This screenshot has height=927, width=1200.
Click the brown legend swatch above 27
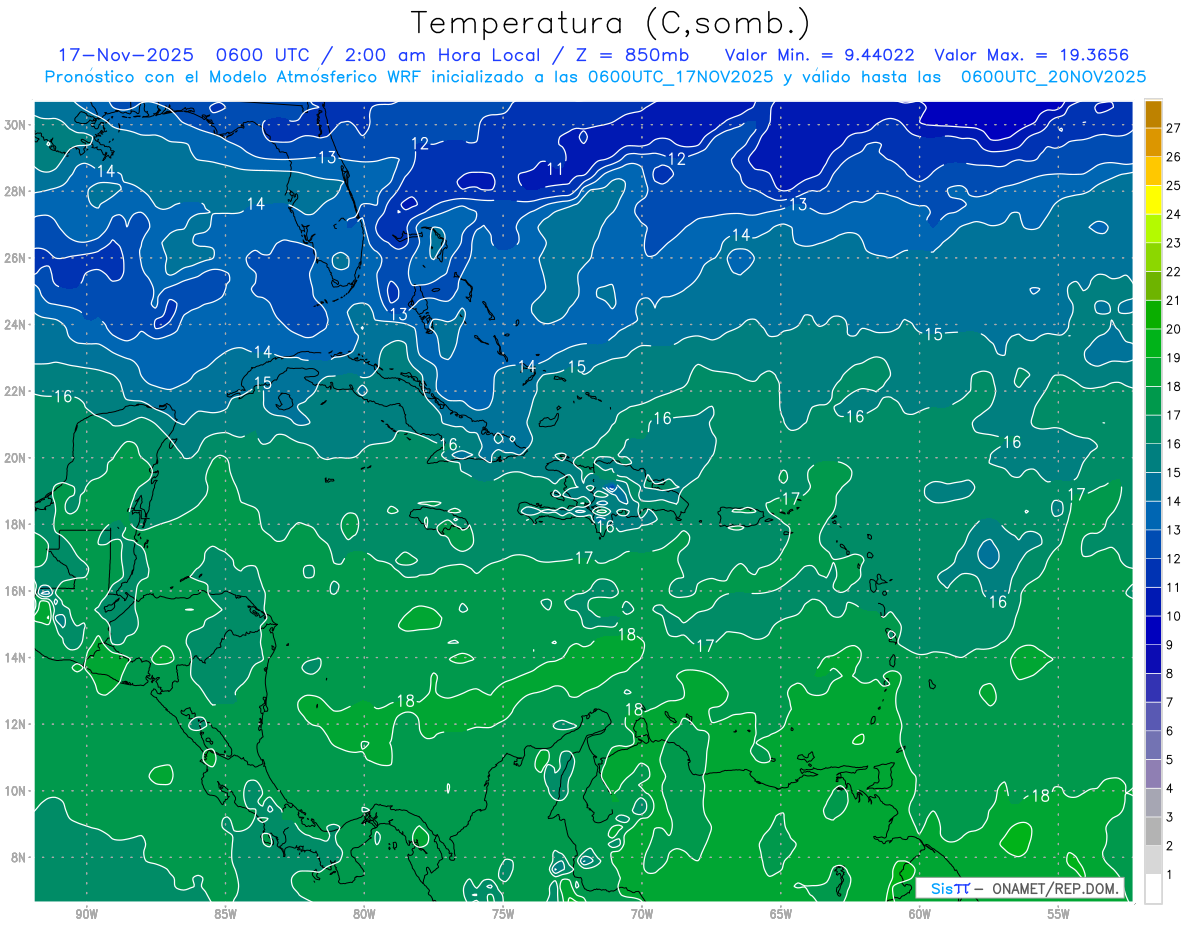pos(1153,114)
